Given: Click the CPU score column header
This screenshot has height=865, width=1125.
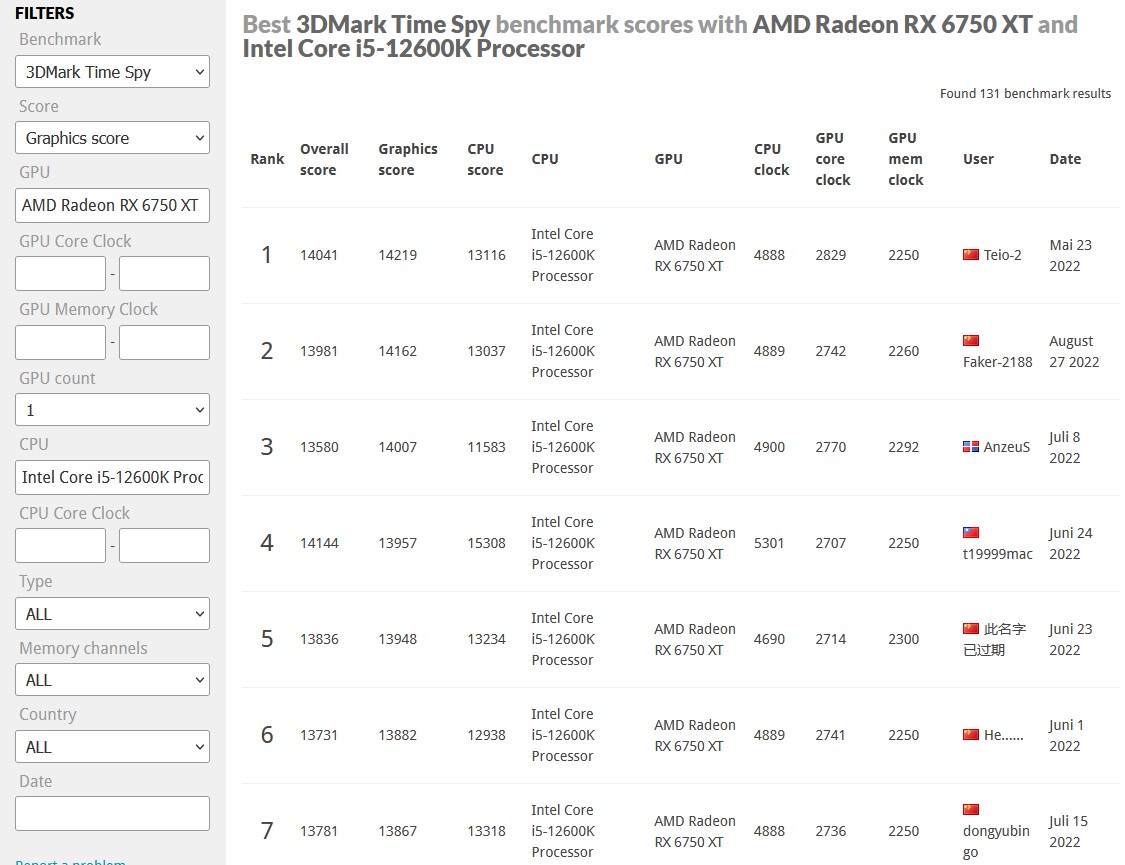Looking at the screenshot, I should [x=485, y=159].
